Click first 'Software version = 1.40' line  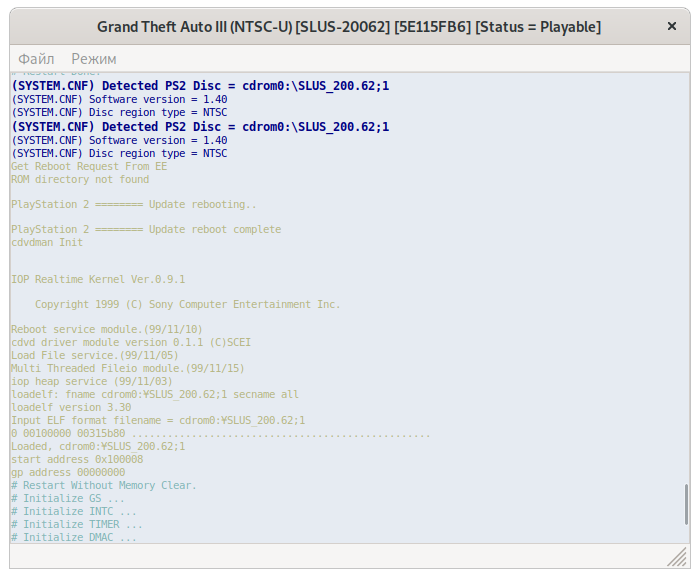pos(119,99)
